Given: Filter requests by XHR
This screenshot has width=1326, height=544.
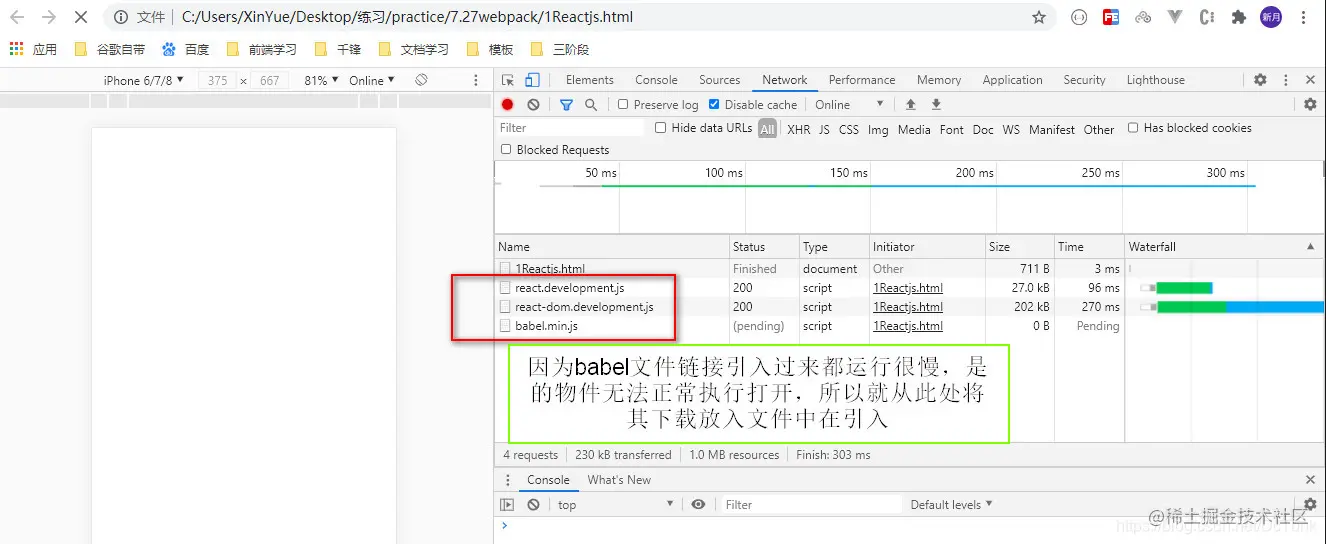Looking at the screenshot, I should tap(799, 129).
